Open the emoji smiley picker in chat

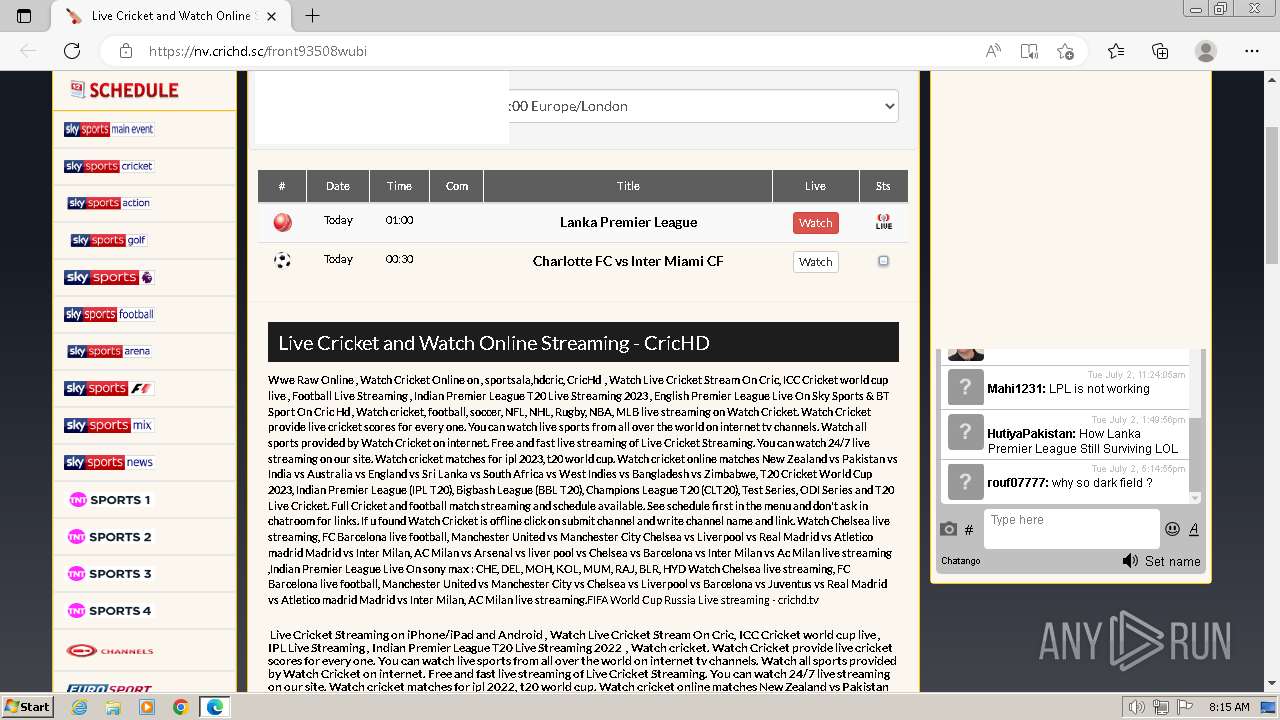[x=1172, y=529]
